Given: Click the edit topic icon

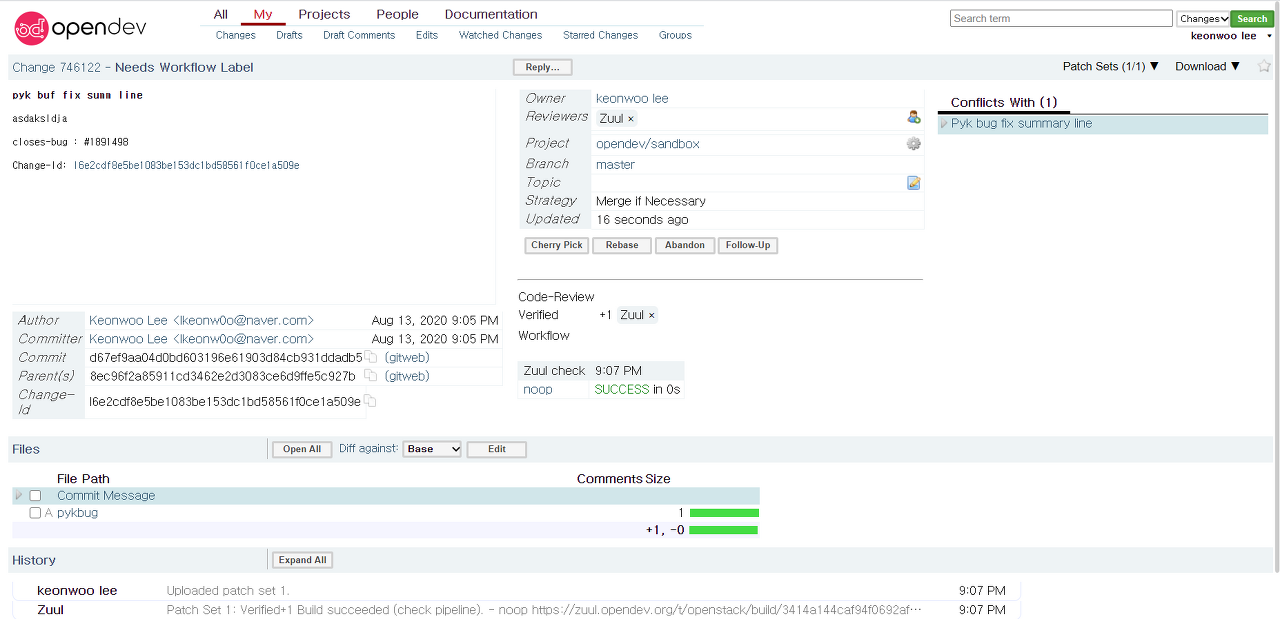Looking at the screenshot, I should (x=913, y=183).
